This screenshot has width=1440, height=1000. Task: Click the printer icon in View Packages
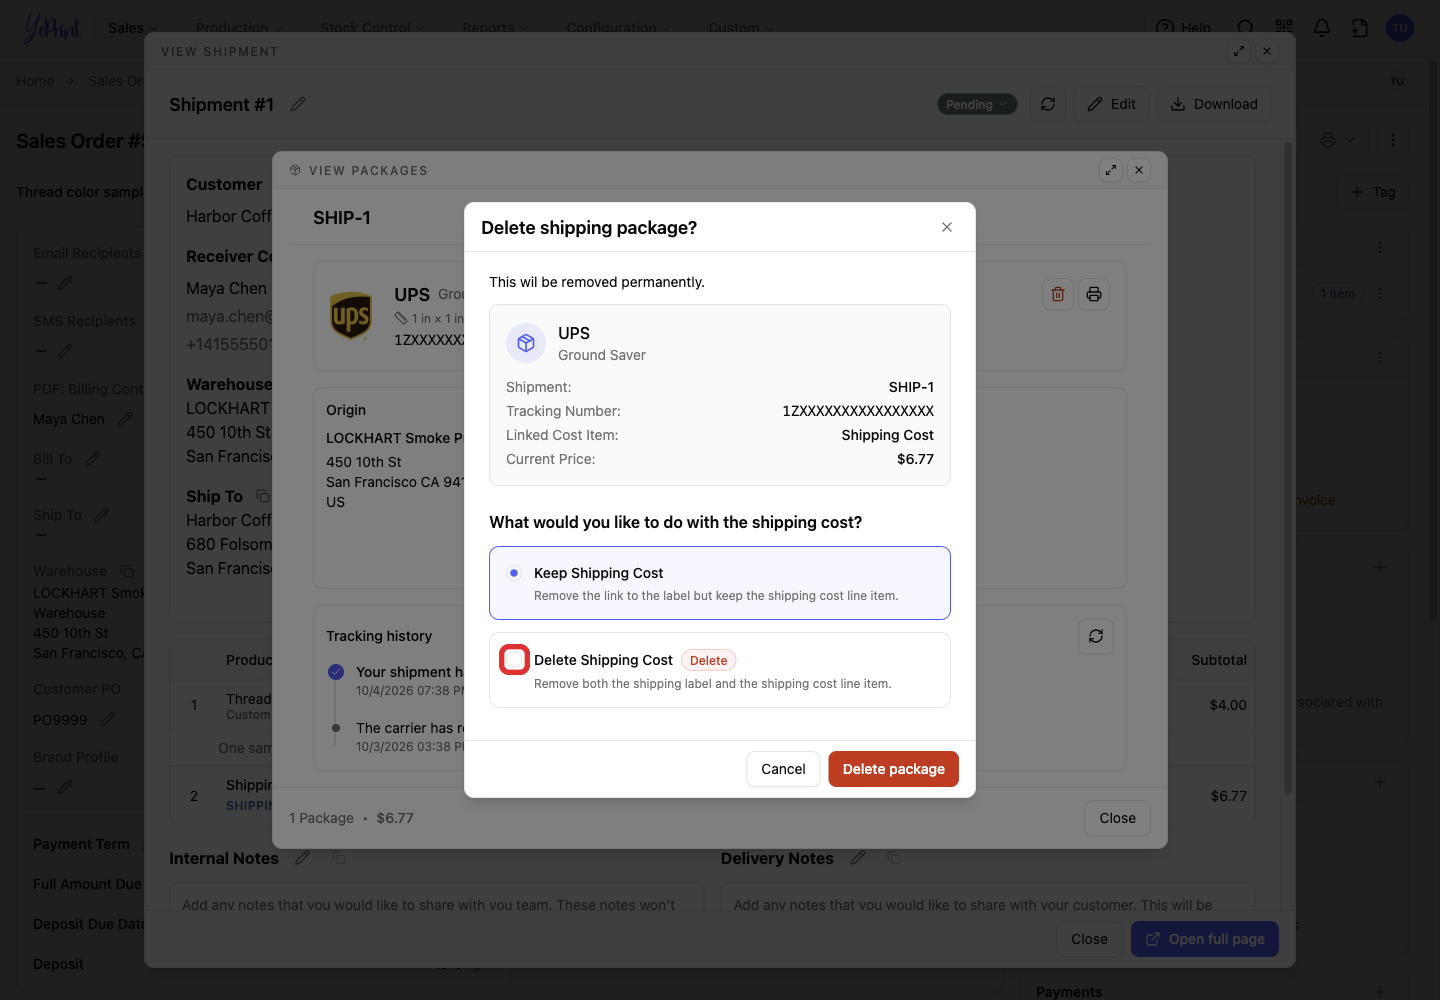(x=1094, y=294)
